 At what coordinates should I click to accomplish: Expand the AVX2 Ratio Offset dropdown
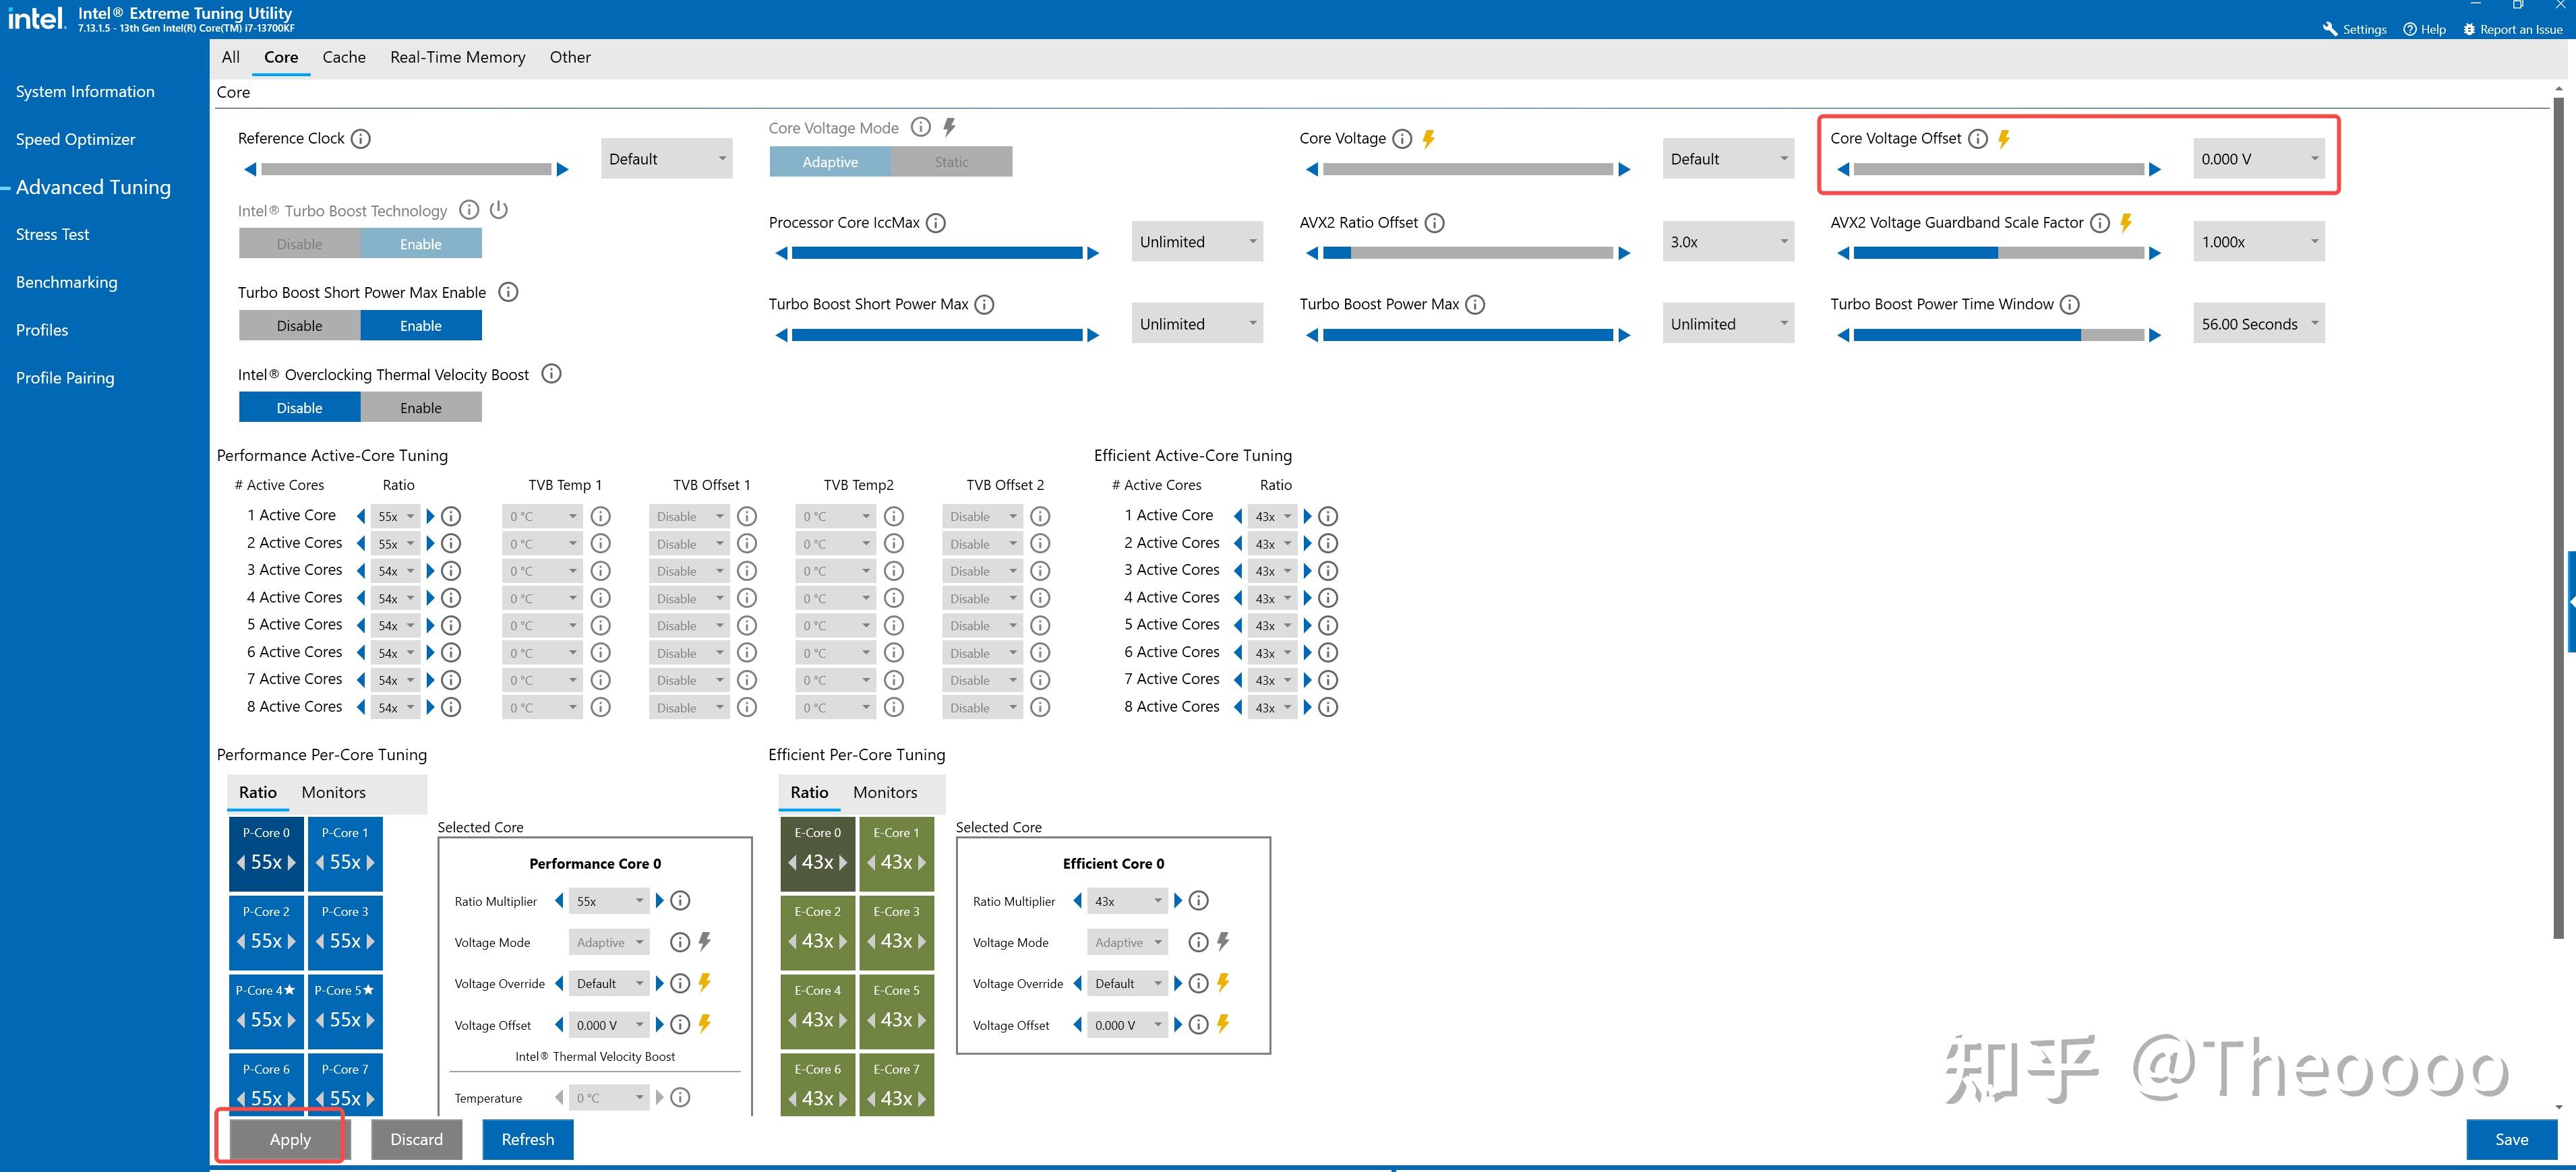point(1727,242)
